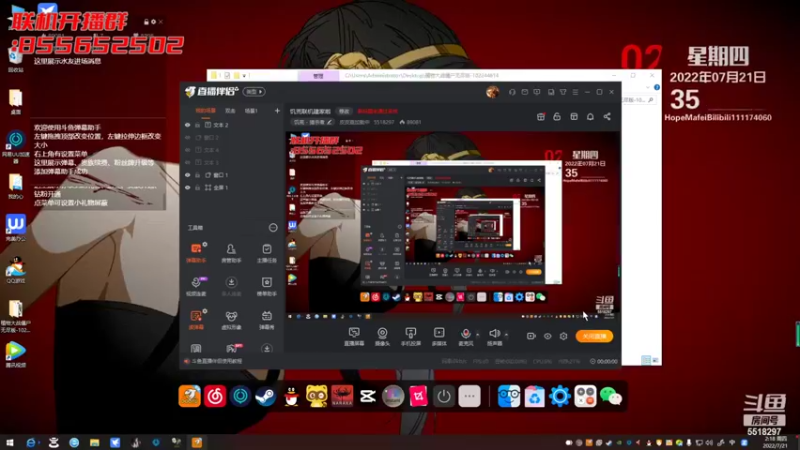Toggle lock on source 文本 2

click(197, 125)
